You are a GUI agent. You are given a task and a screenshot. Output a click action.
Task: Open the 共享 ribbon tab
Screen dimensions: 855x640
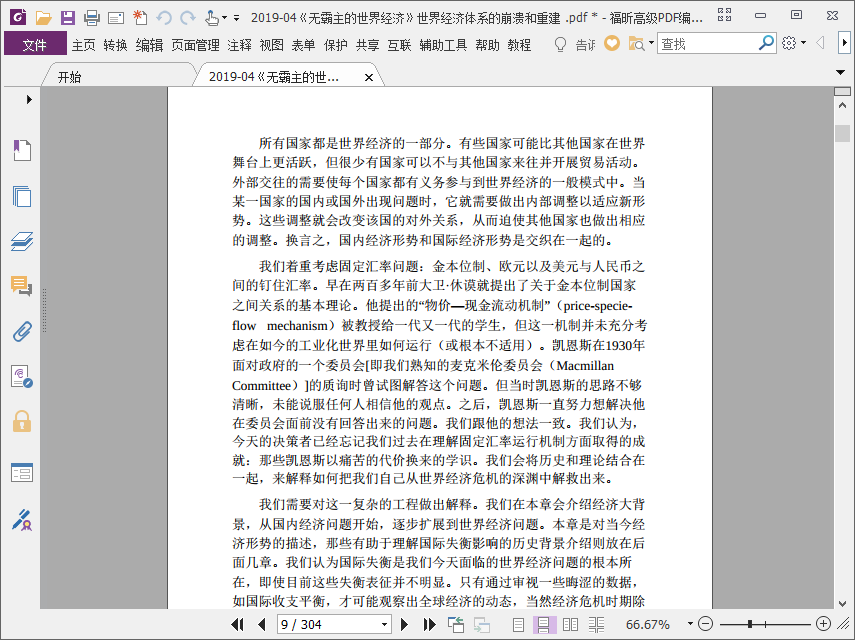[x=368, y=45]
